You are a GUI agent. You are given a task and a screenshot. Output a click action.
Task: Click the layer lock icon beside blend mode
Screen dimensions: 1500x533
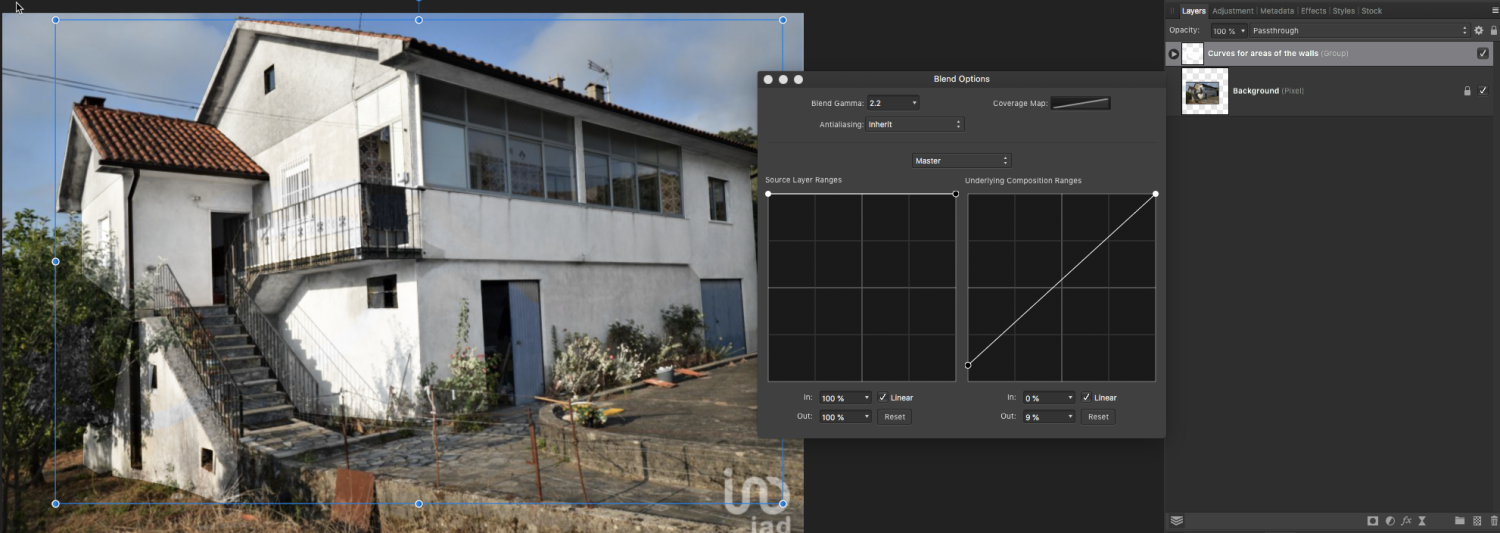pyautogui.click(x=1494, y=31)
